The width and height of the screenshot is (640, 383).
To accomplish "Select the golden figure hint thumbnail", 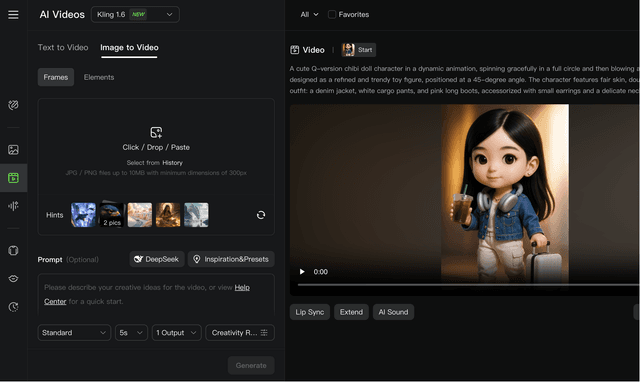I will click(x=168, y=215).
